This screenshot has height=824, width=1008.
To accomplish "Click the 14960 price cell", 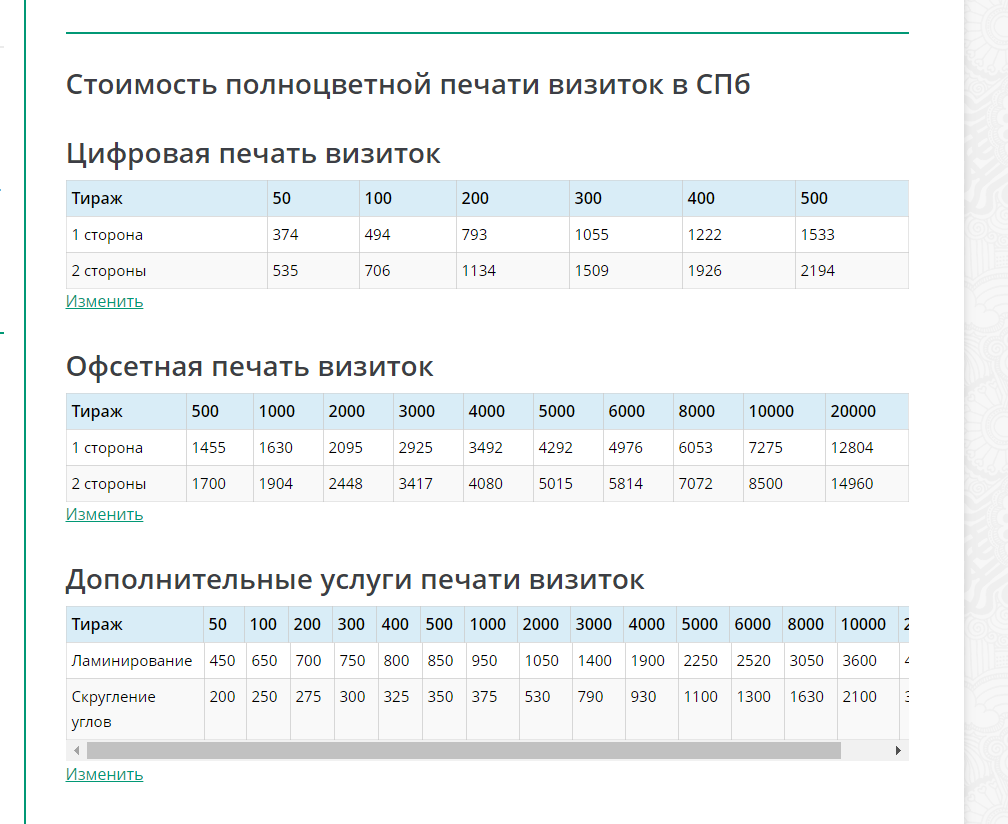I will point(852,484).
